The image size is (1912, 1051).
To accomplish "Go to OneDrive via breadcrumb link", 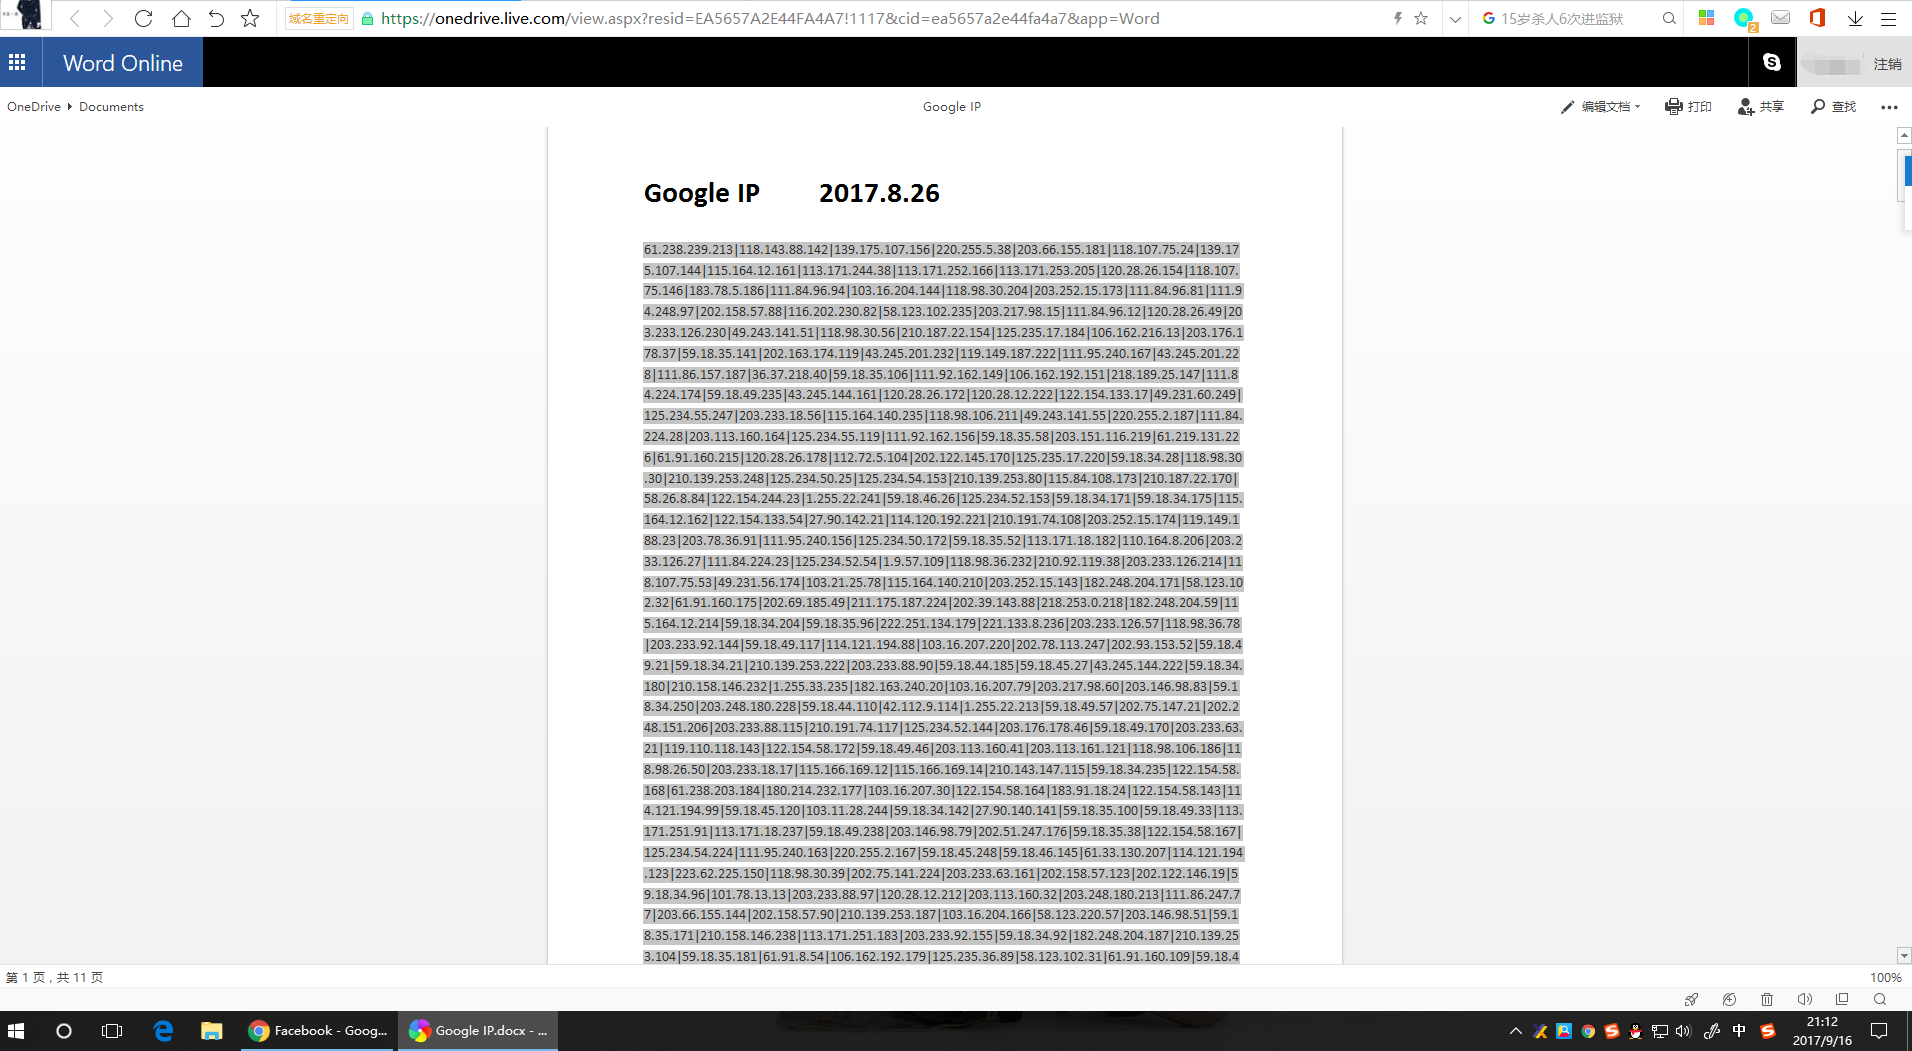I will (33, 106).
